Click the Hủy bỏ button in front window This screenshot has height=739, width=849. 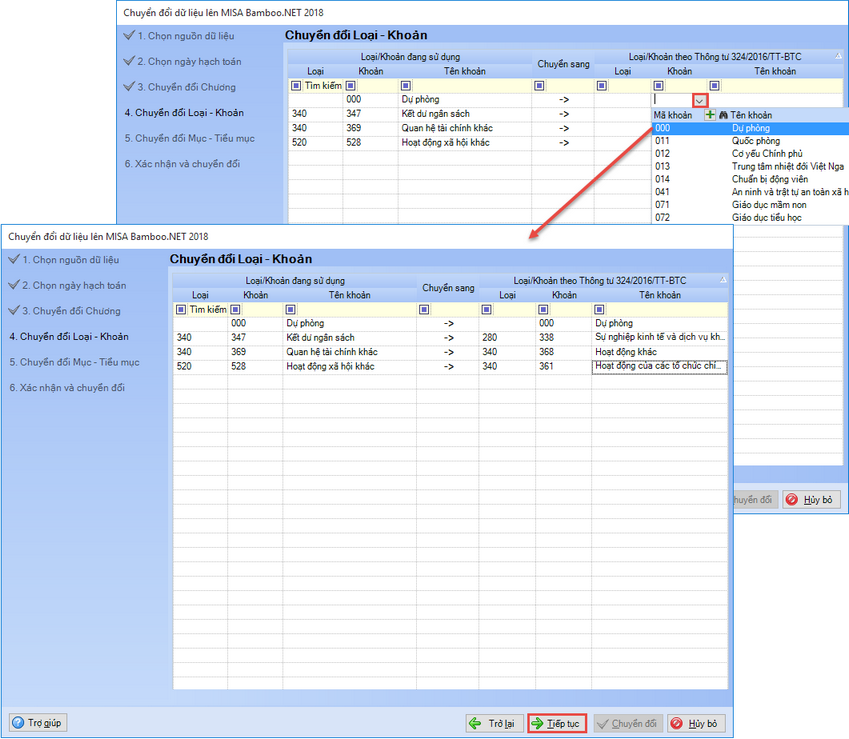coord(696,723)
